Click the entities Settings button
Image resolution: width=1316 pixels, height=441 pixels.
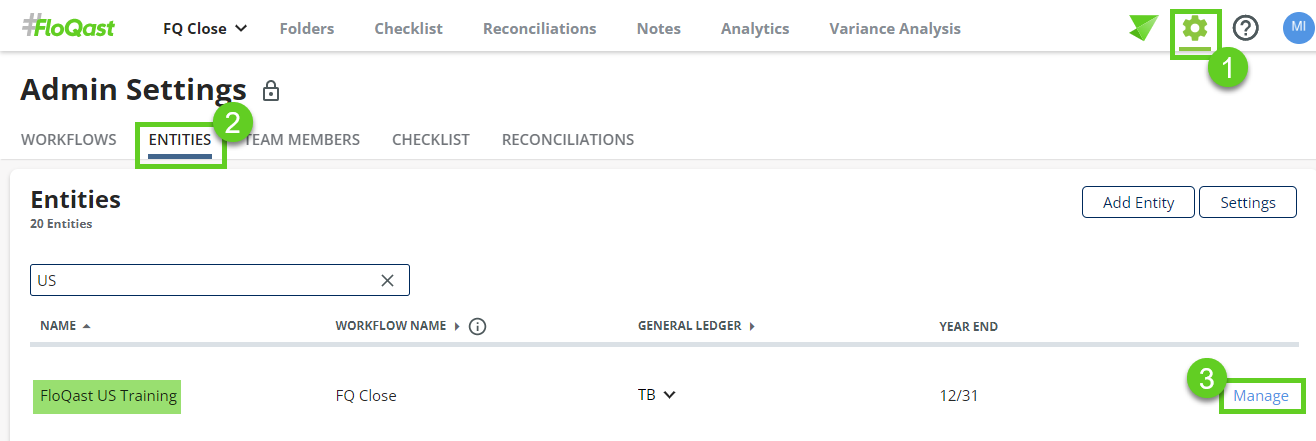pos(1247,202)
